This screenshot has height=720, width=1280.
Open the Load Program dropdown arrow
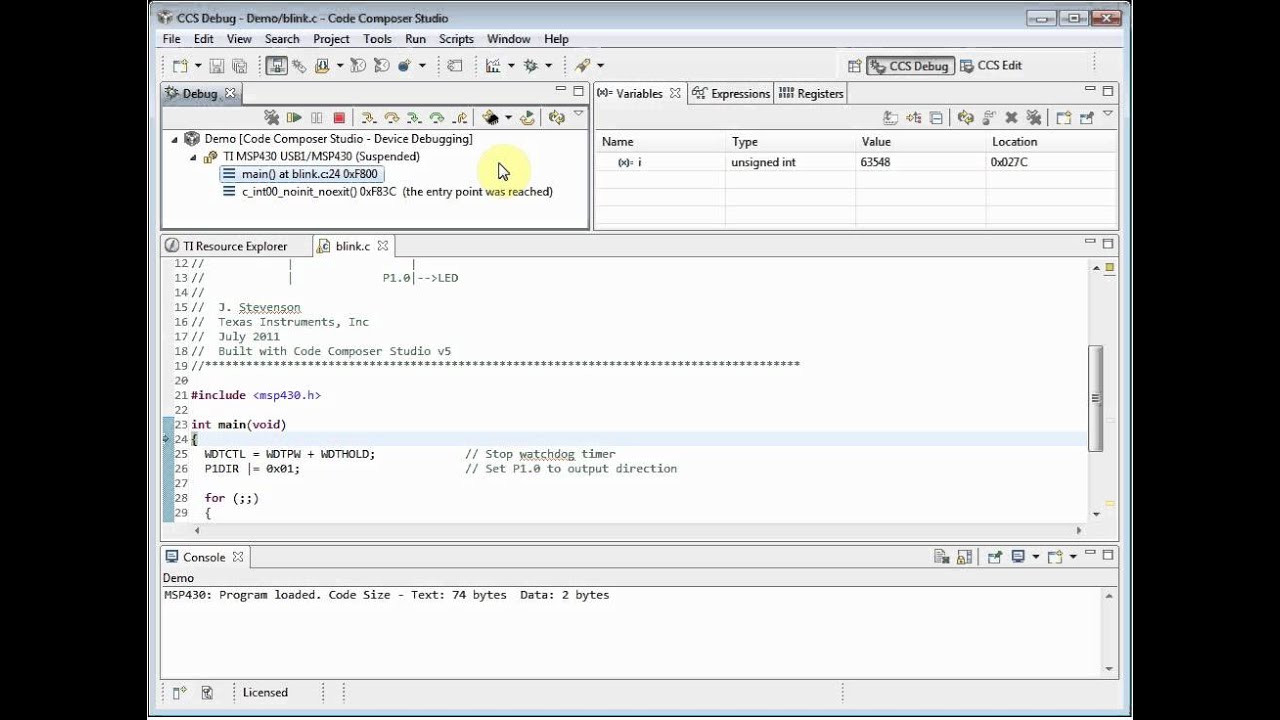[340, 66]
